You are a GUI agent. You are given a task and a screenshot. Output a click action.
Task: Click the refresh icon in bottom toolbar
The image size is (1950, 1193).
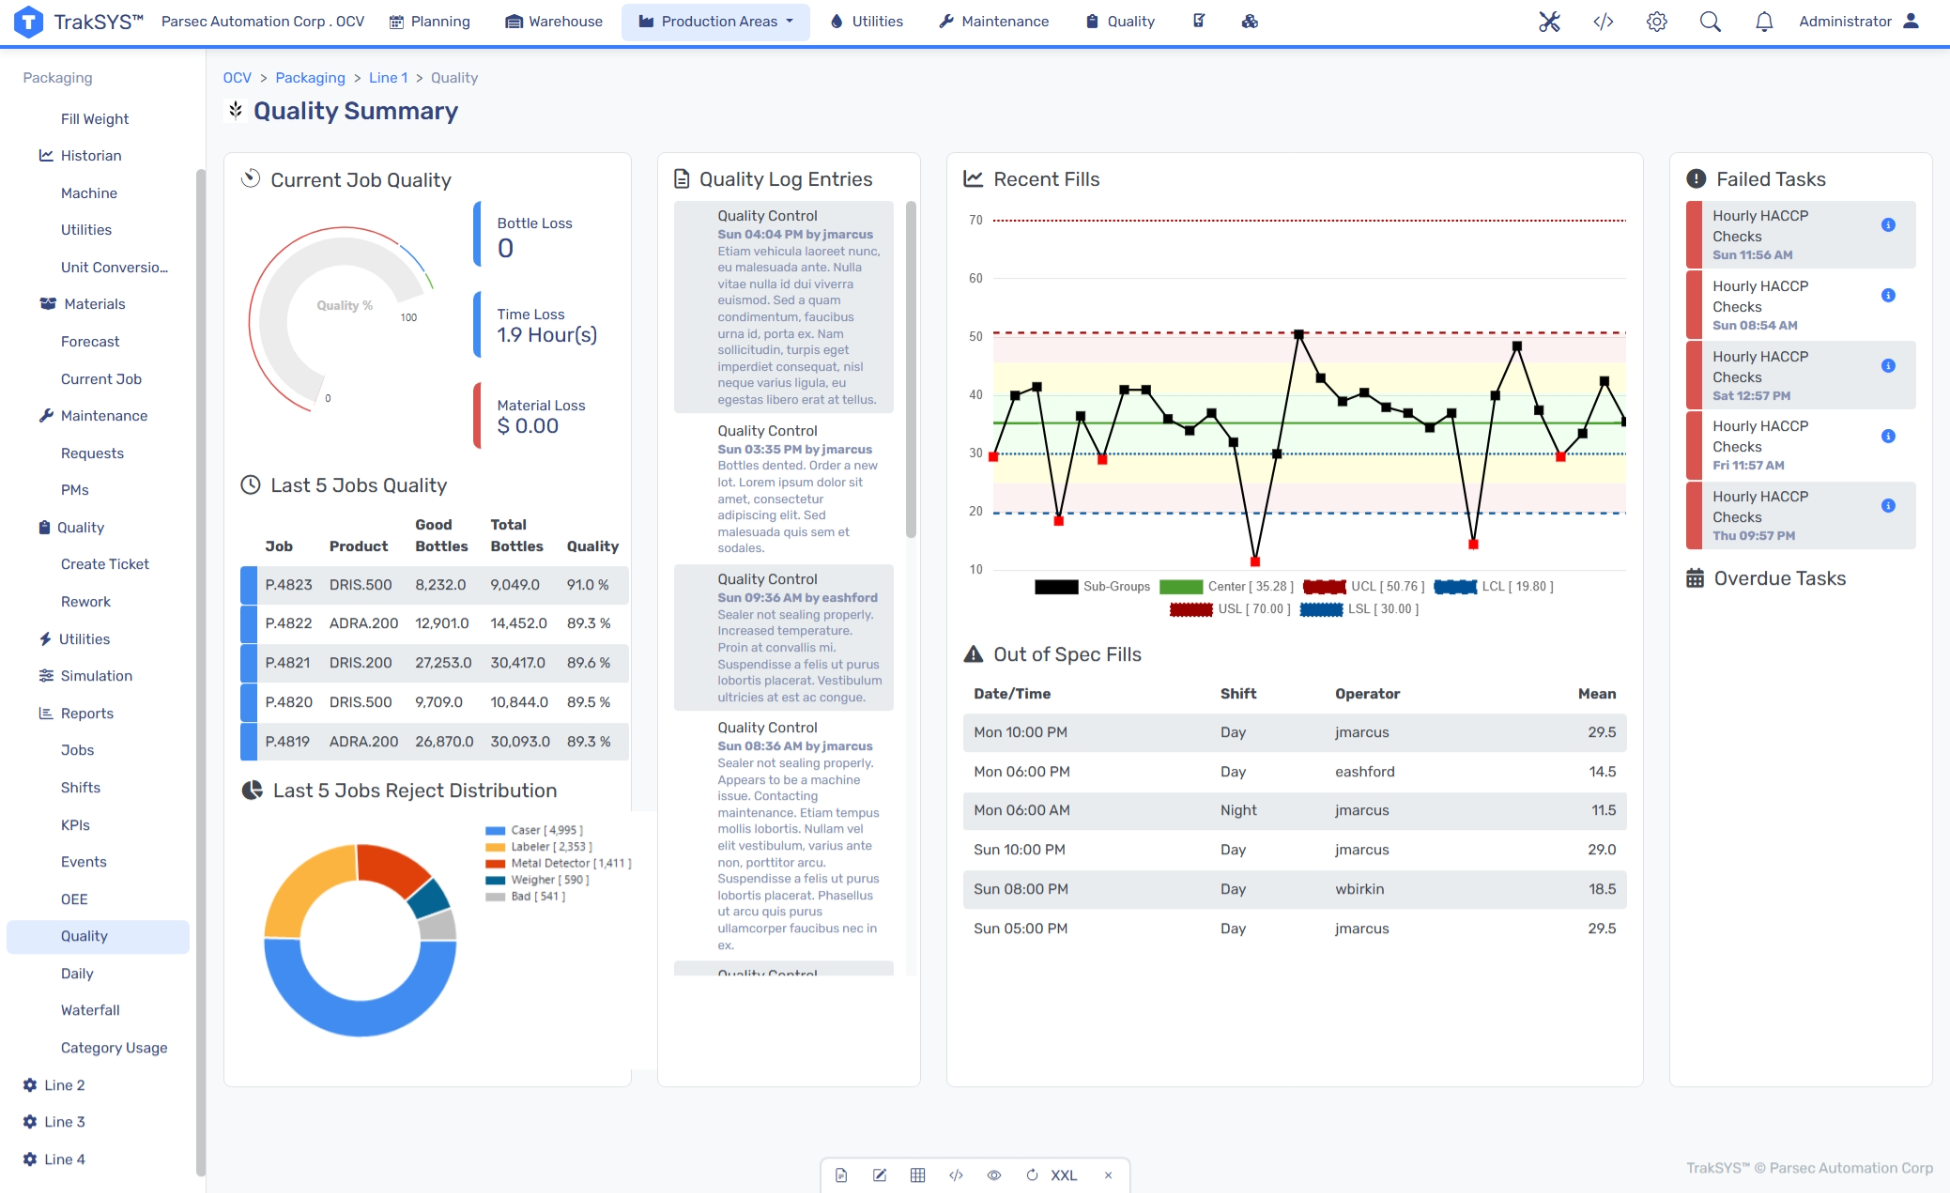[1032, 1175]
